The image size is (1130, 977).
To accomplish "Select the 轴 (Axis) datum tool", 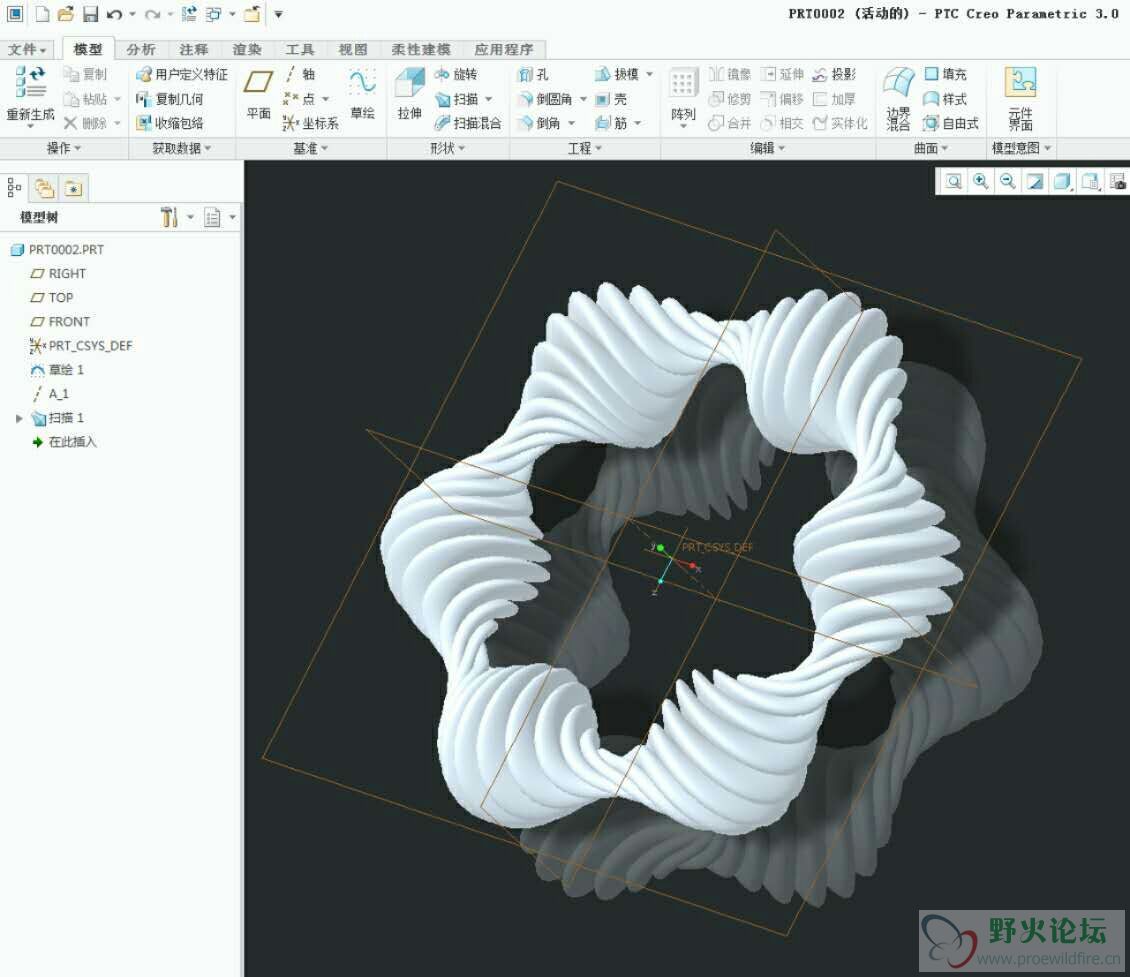I will [301, 74].
